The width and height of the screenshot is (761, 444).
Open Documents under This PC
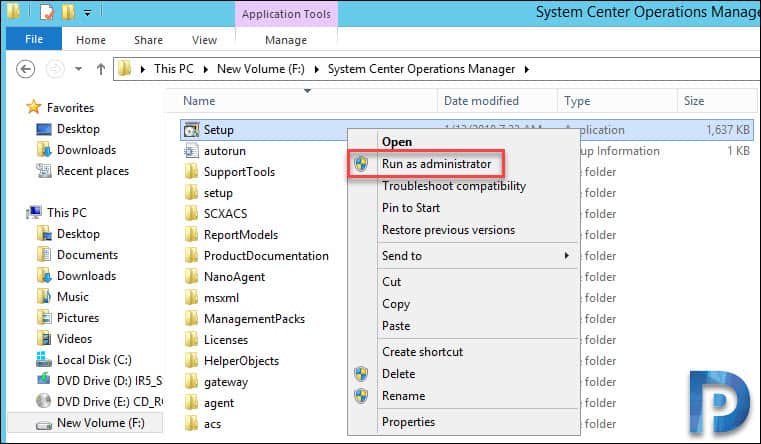pos(87,255)
